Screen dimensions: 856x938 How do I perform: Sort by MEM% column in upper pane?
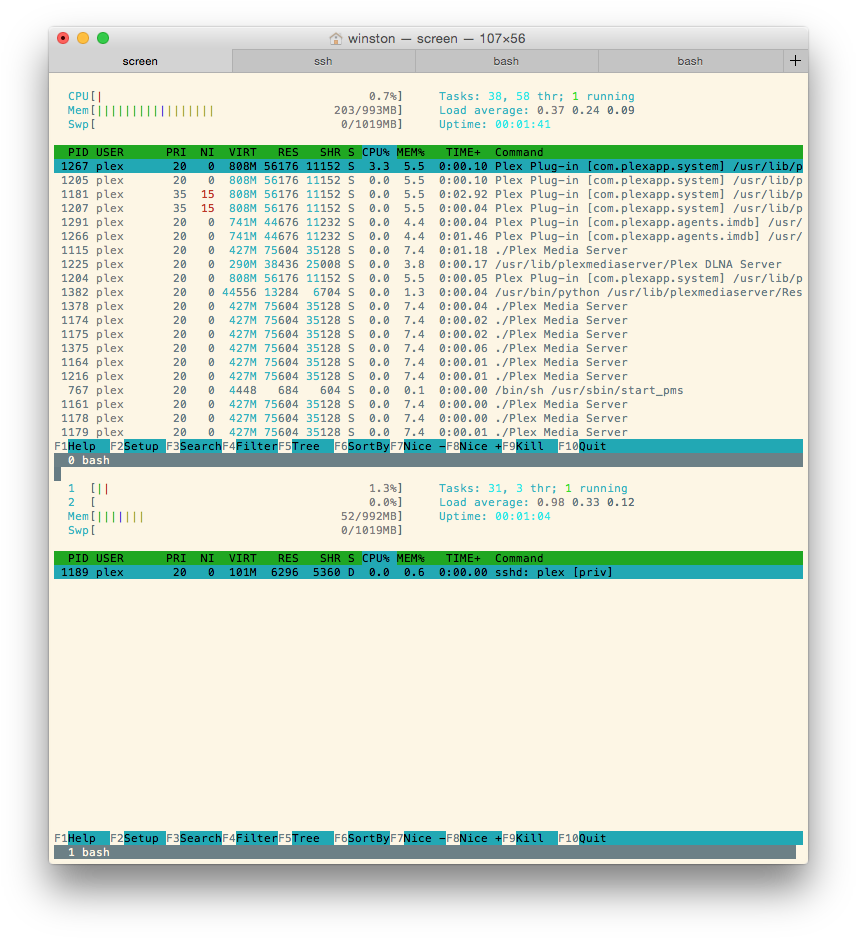(x=410, y=152)
